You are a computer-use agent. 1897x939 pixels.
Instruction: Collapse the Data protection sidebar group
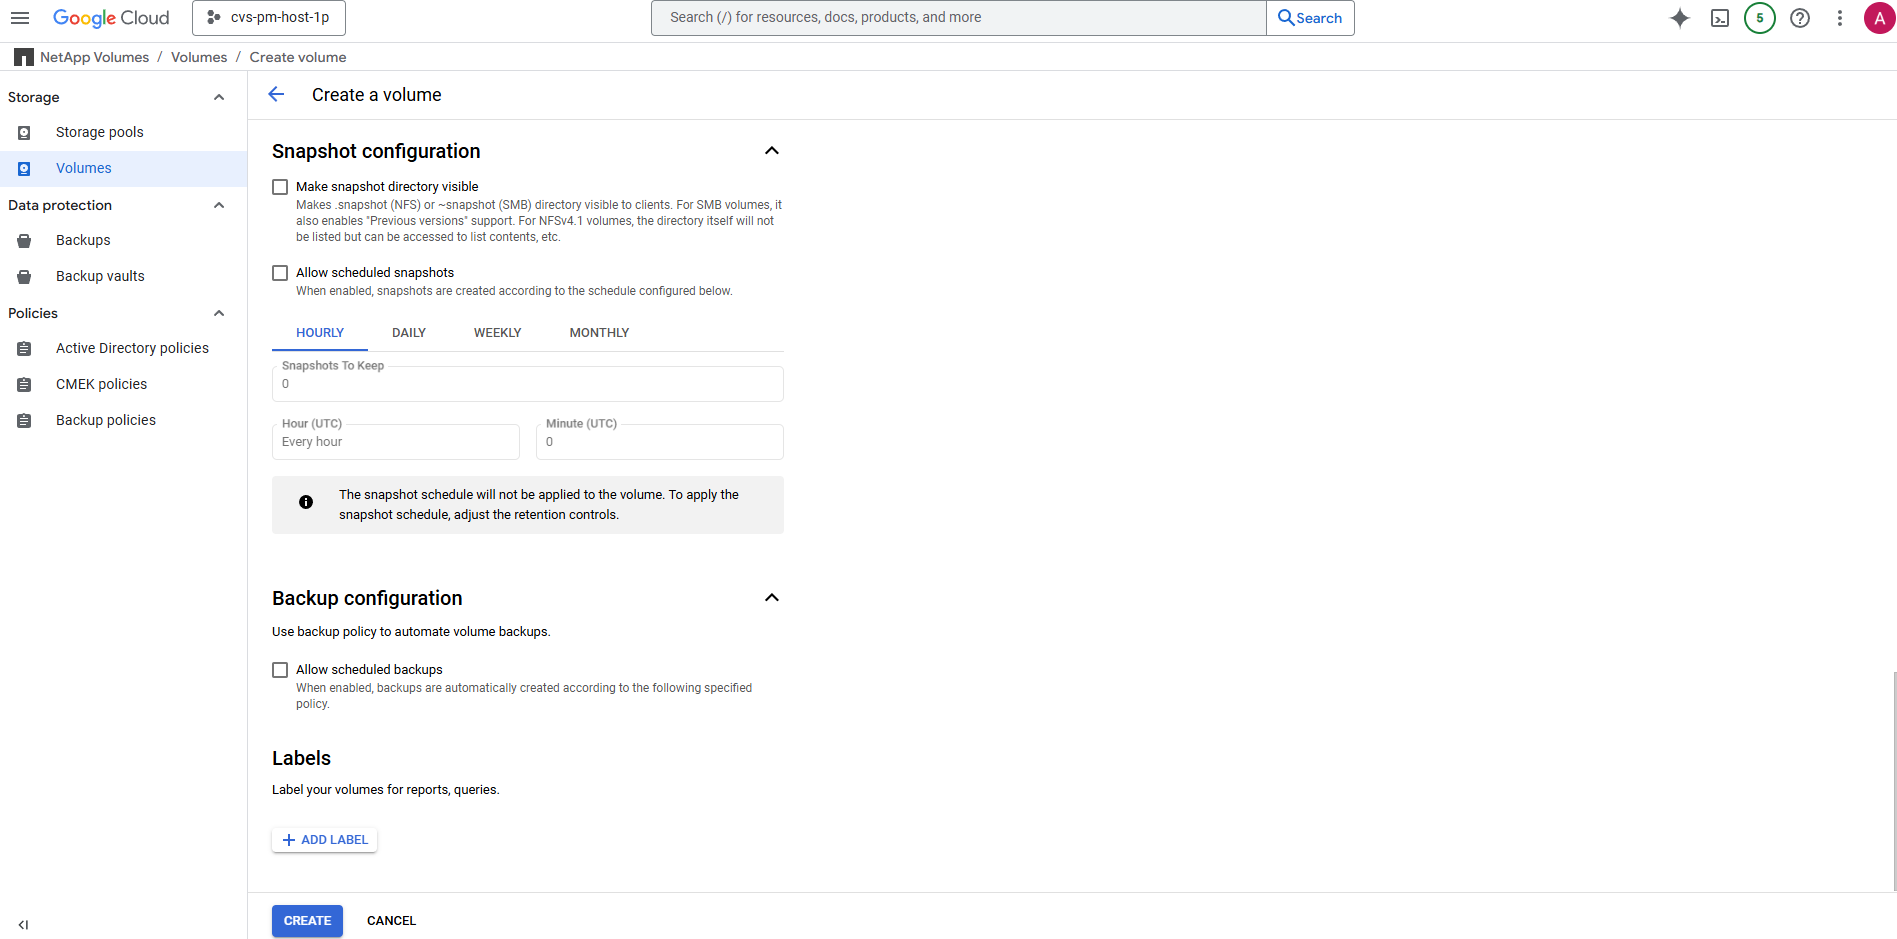[219, 205]
